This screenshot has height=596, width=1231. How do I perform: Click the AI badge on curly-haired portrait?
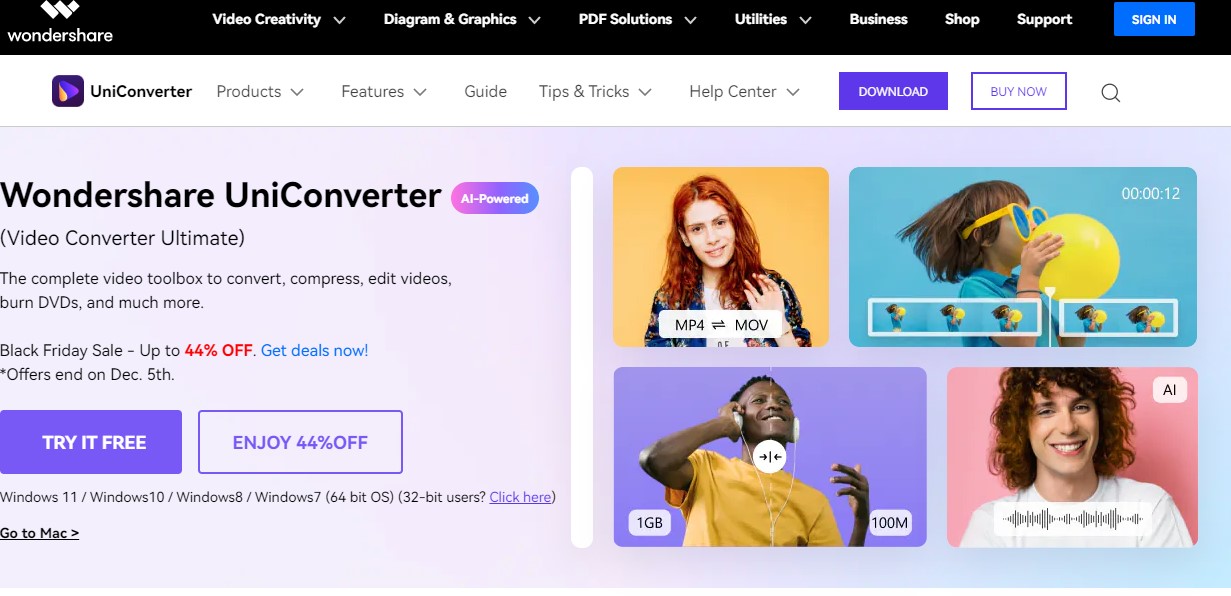point(1169,390)
